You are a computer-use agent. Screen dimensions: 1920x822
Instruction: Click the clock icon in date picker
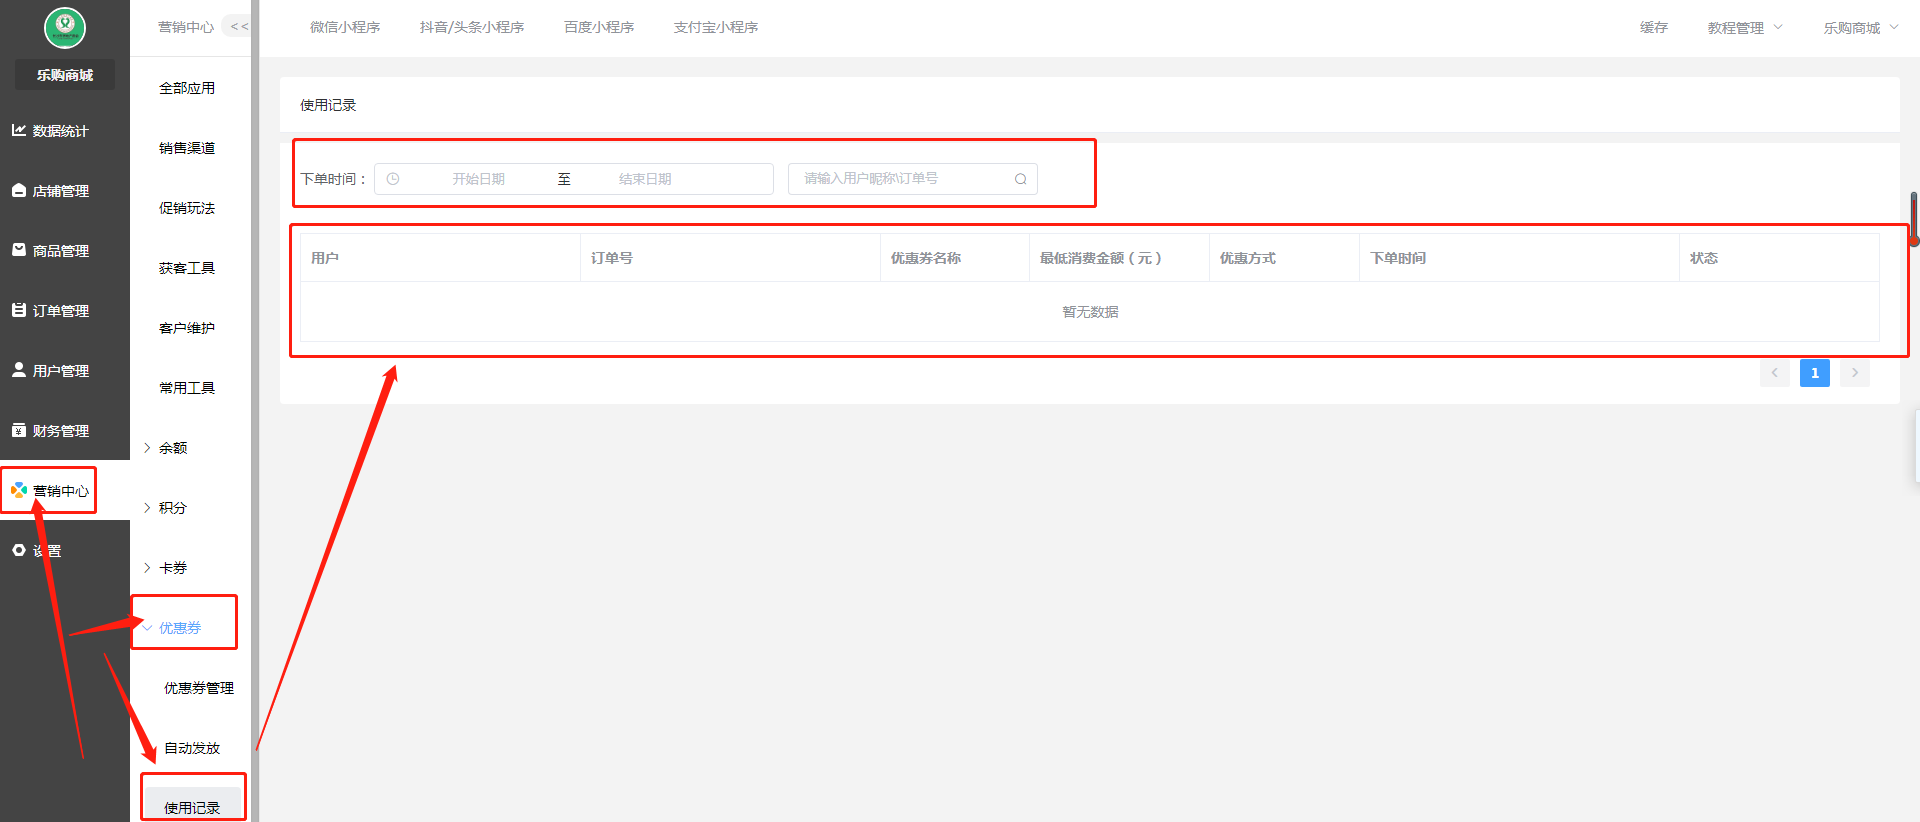(393, 179)
